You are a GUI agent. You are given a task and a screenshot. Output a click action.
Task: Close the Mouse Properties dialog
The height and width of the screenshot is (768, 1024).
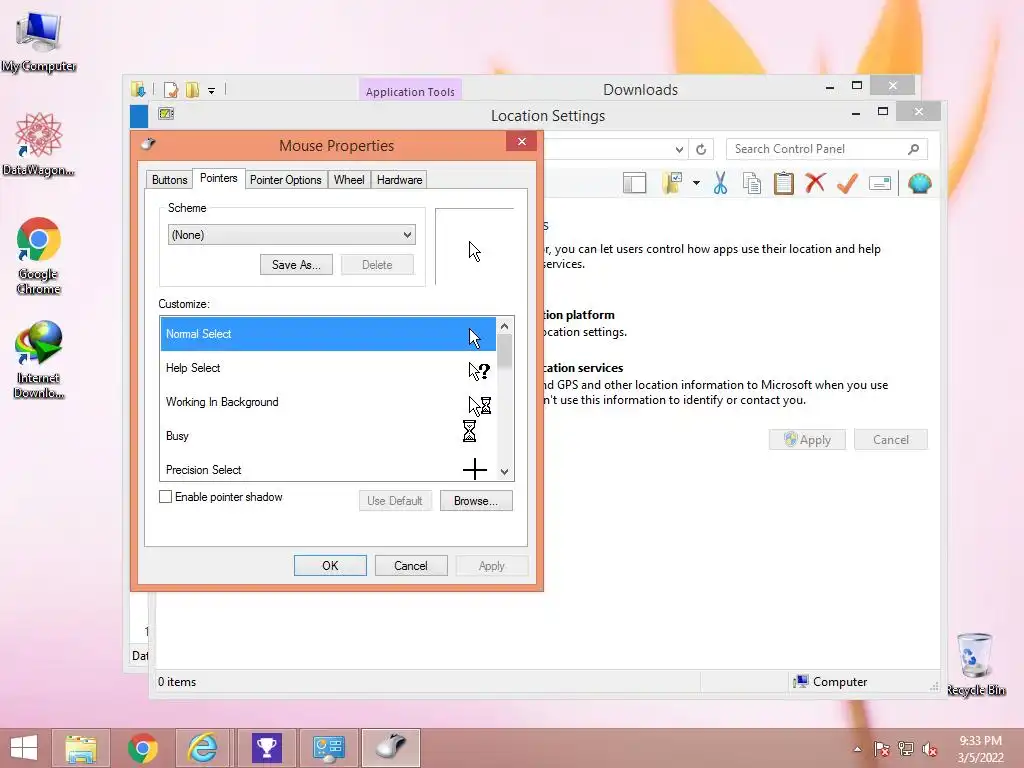(521, 142)
